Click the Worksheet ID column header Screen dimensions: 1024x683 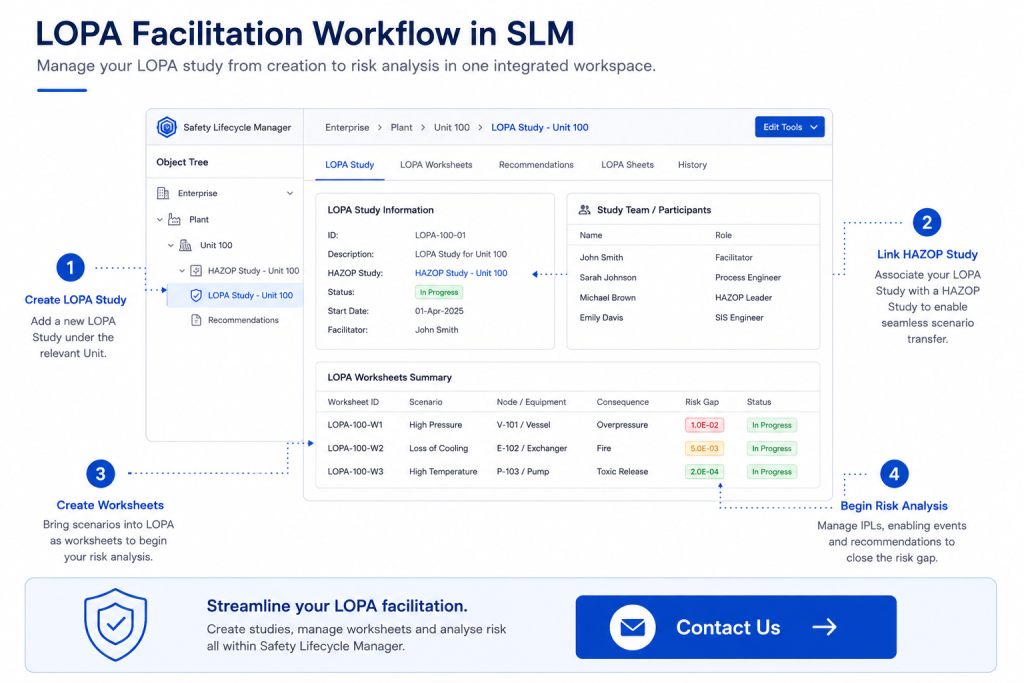[353, 402]
